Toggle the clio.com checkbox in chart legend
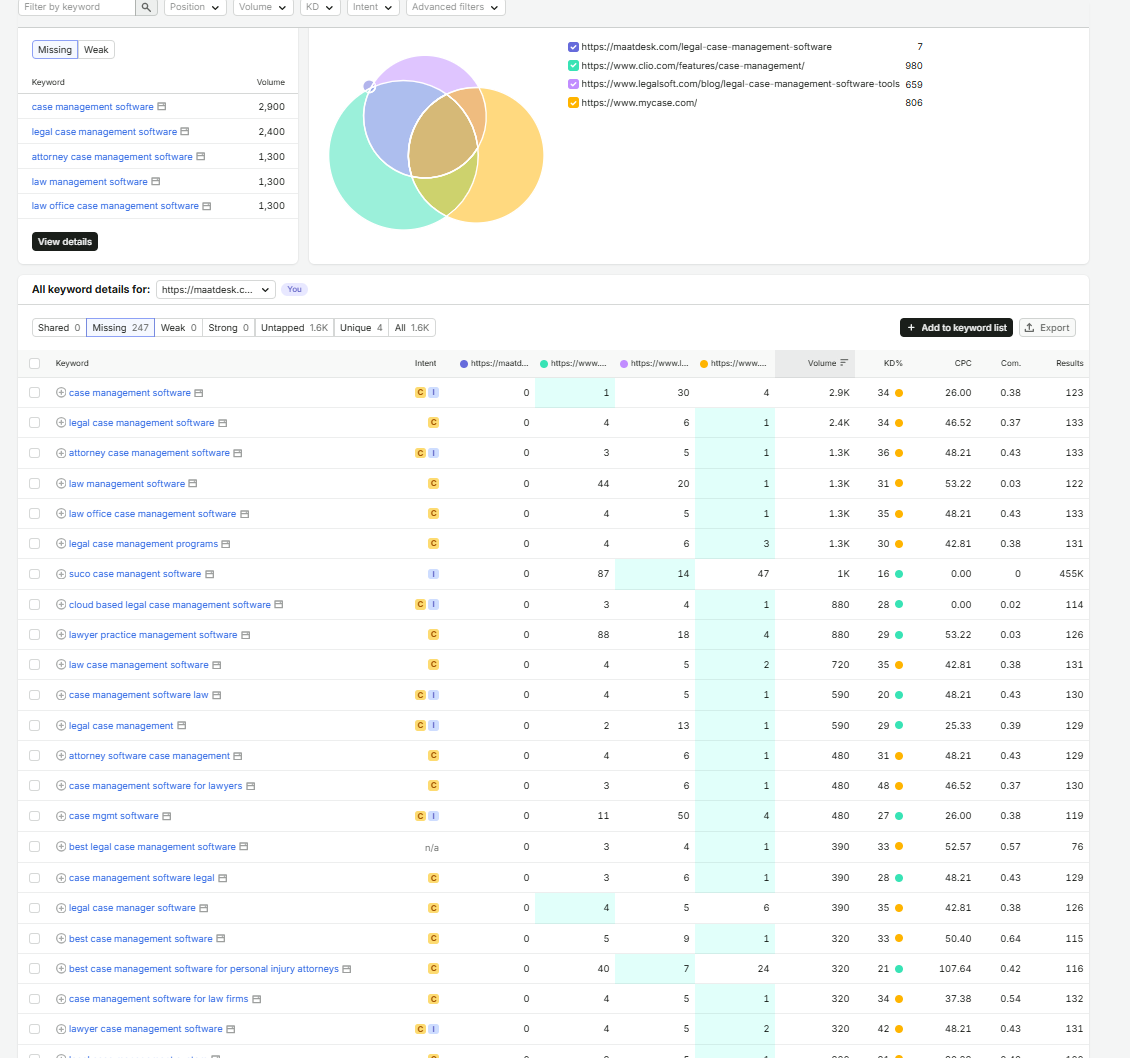 coord(574,66)
